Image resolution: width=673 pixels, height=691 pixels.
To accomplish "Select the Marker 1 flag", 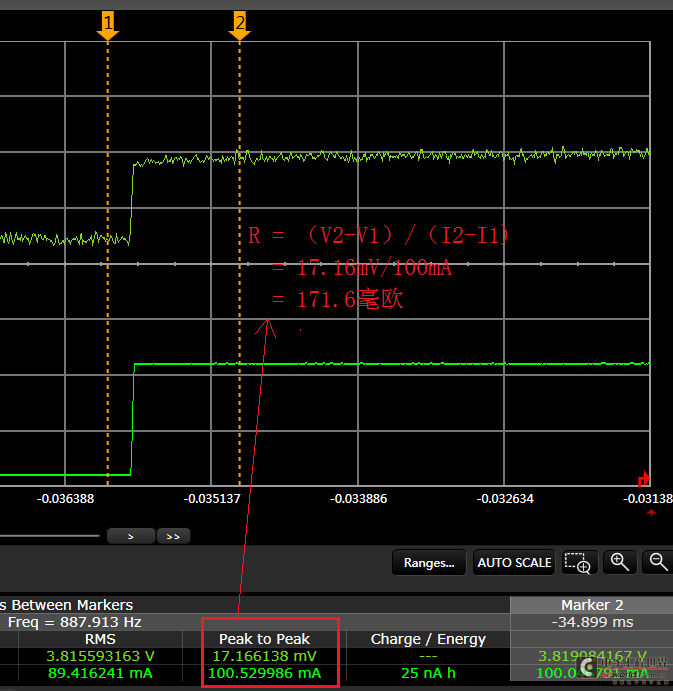I will (108, 26).
